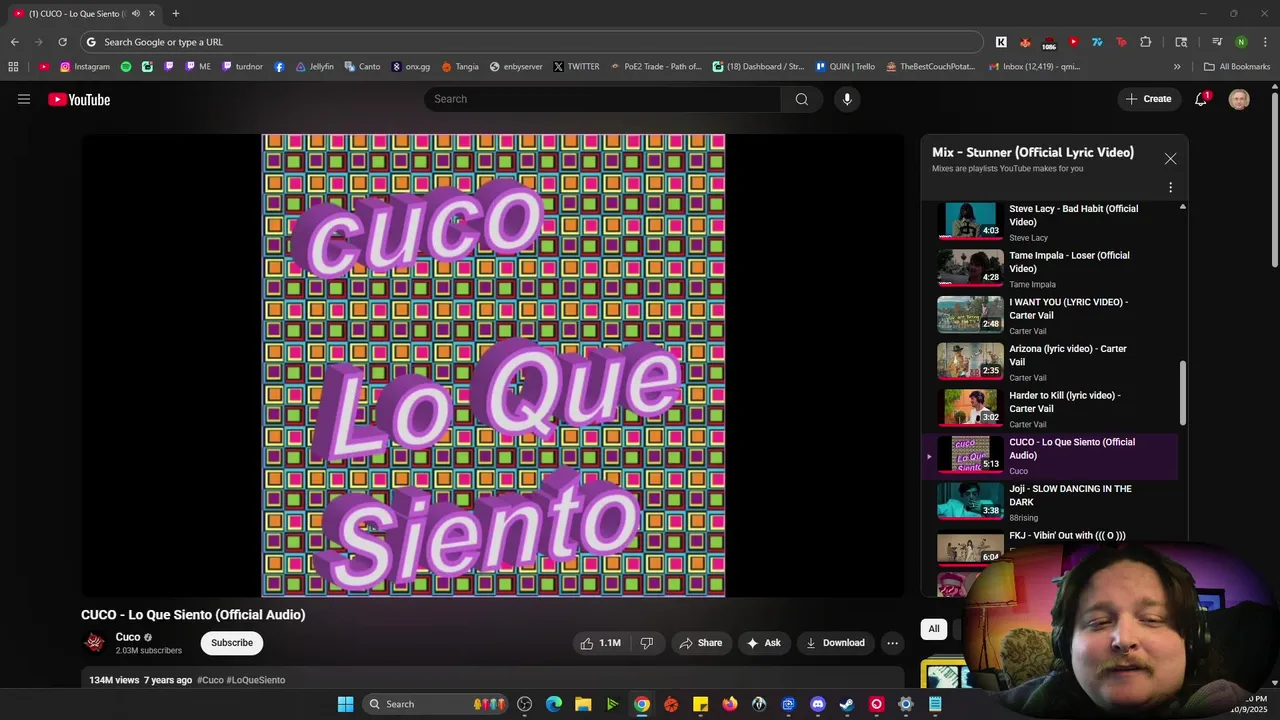Screen dimensions: 1280x720
Task: Expand the bookmarks overflow chevron
Action: pyautogui.click(x=1177, y=67)
